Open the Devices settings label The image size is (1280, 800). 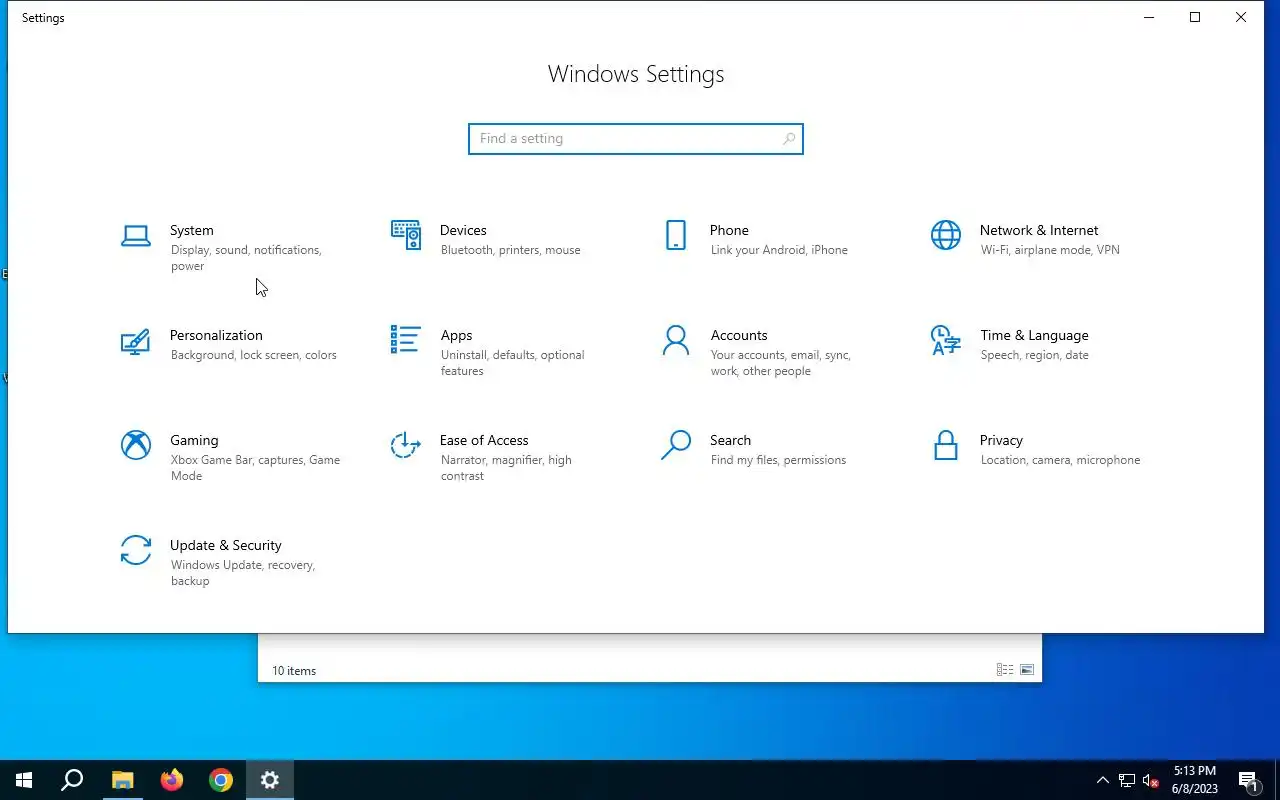point(463,230)
